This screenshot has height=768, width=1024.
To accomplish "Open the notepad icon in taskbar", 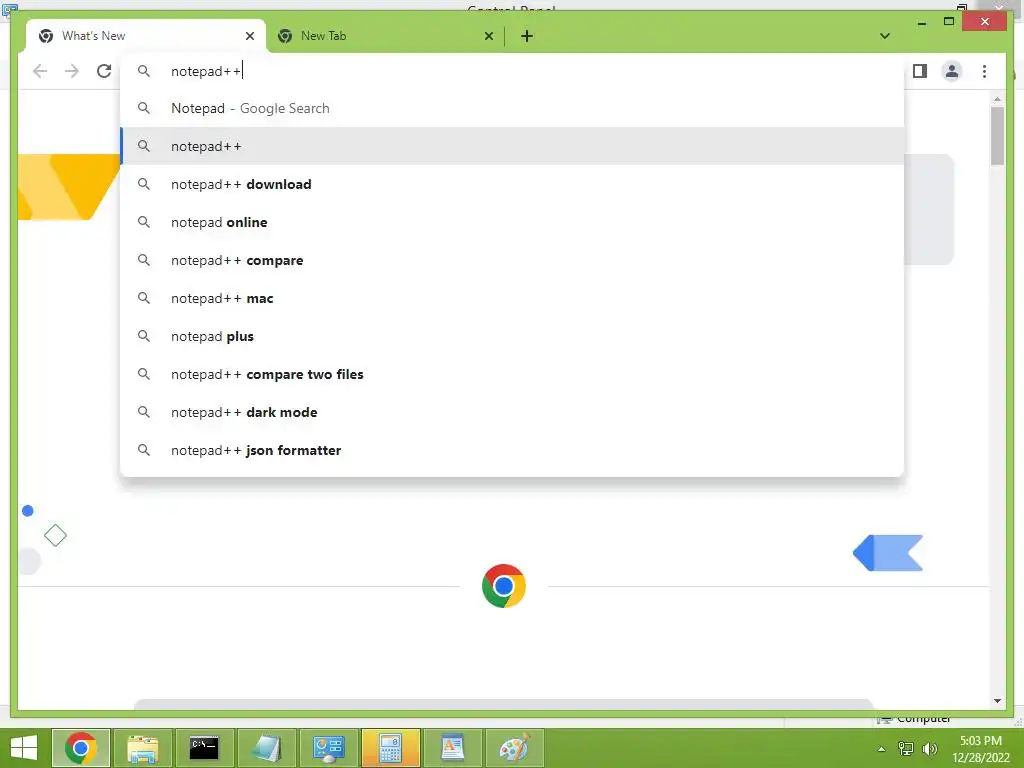I will pyautogui.click(x=266, y=748).
